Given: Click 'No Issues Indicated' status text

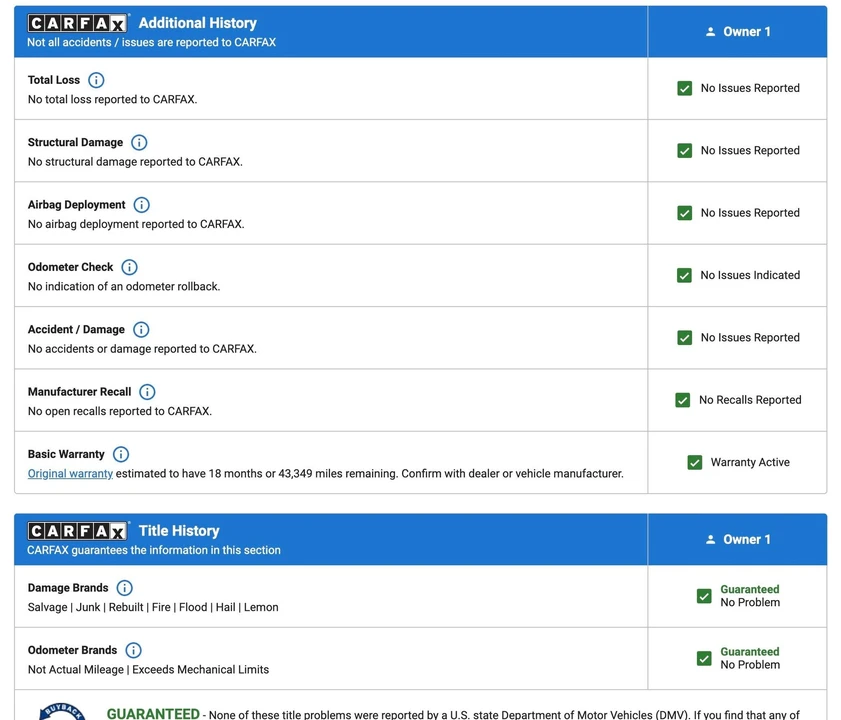Looking at the screenshot, I should pyautogui.click(x=750, y=275).
